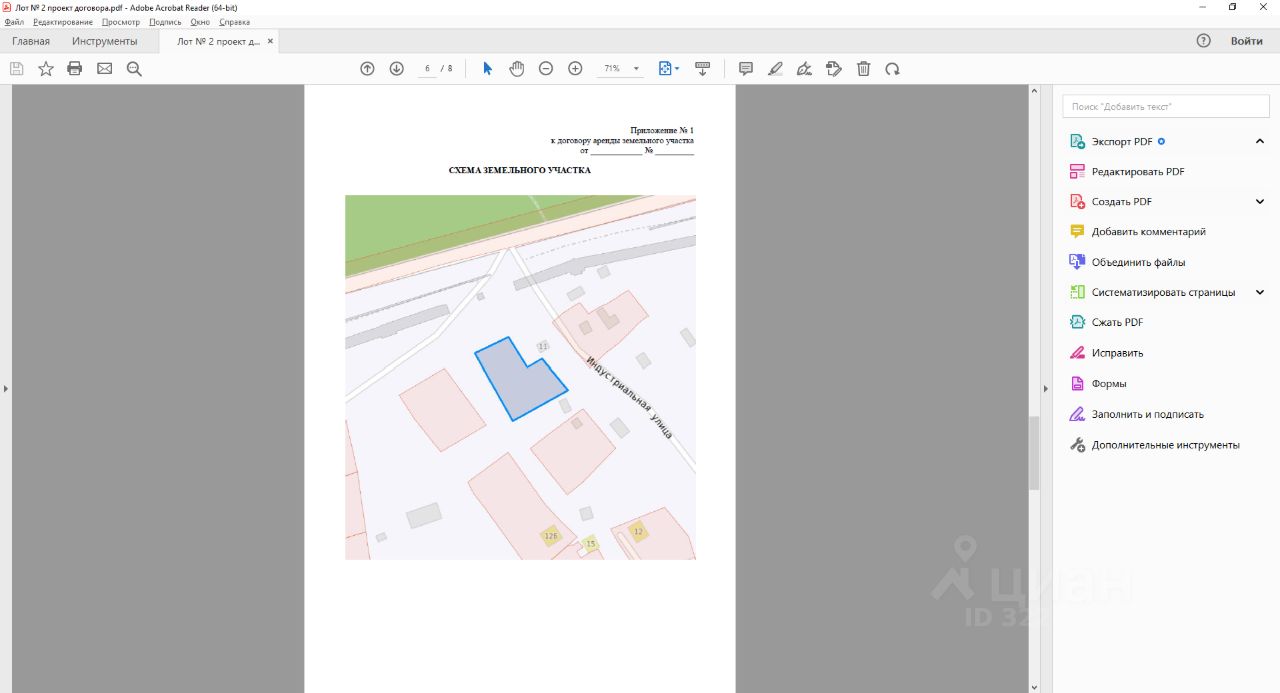Screen dimensions: 1280x693
Task: Add a sticky note comment icon
Action: 745,69
